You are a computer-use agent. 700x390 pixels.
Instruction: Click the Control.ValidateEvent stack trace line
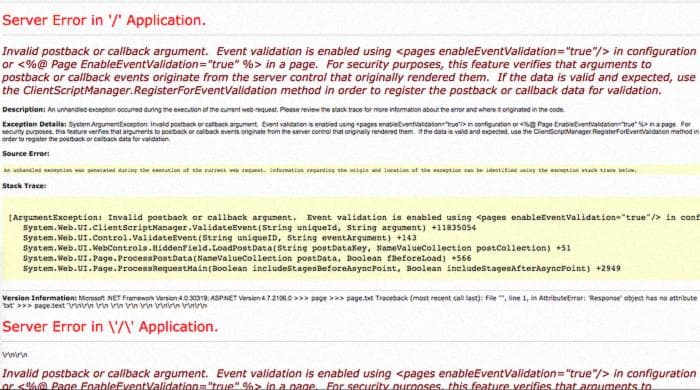(219, 238)
